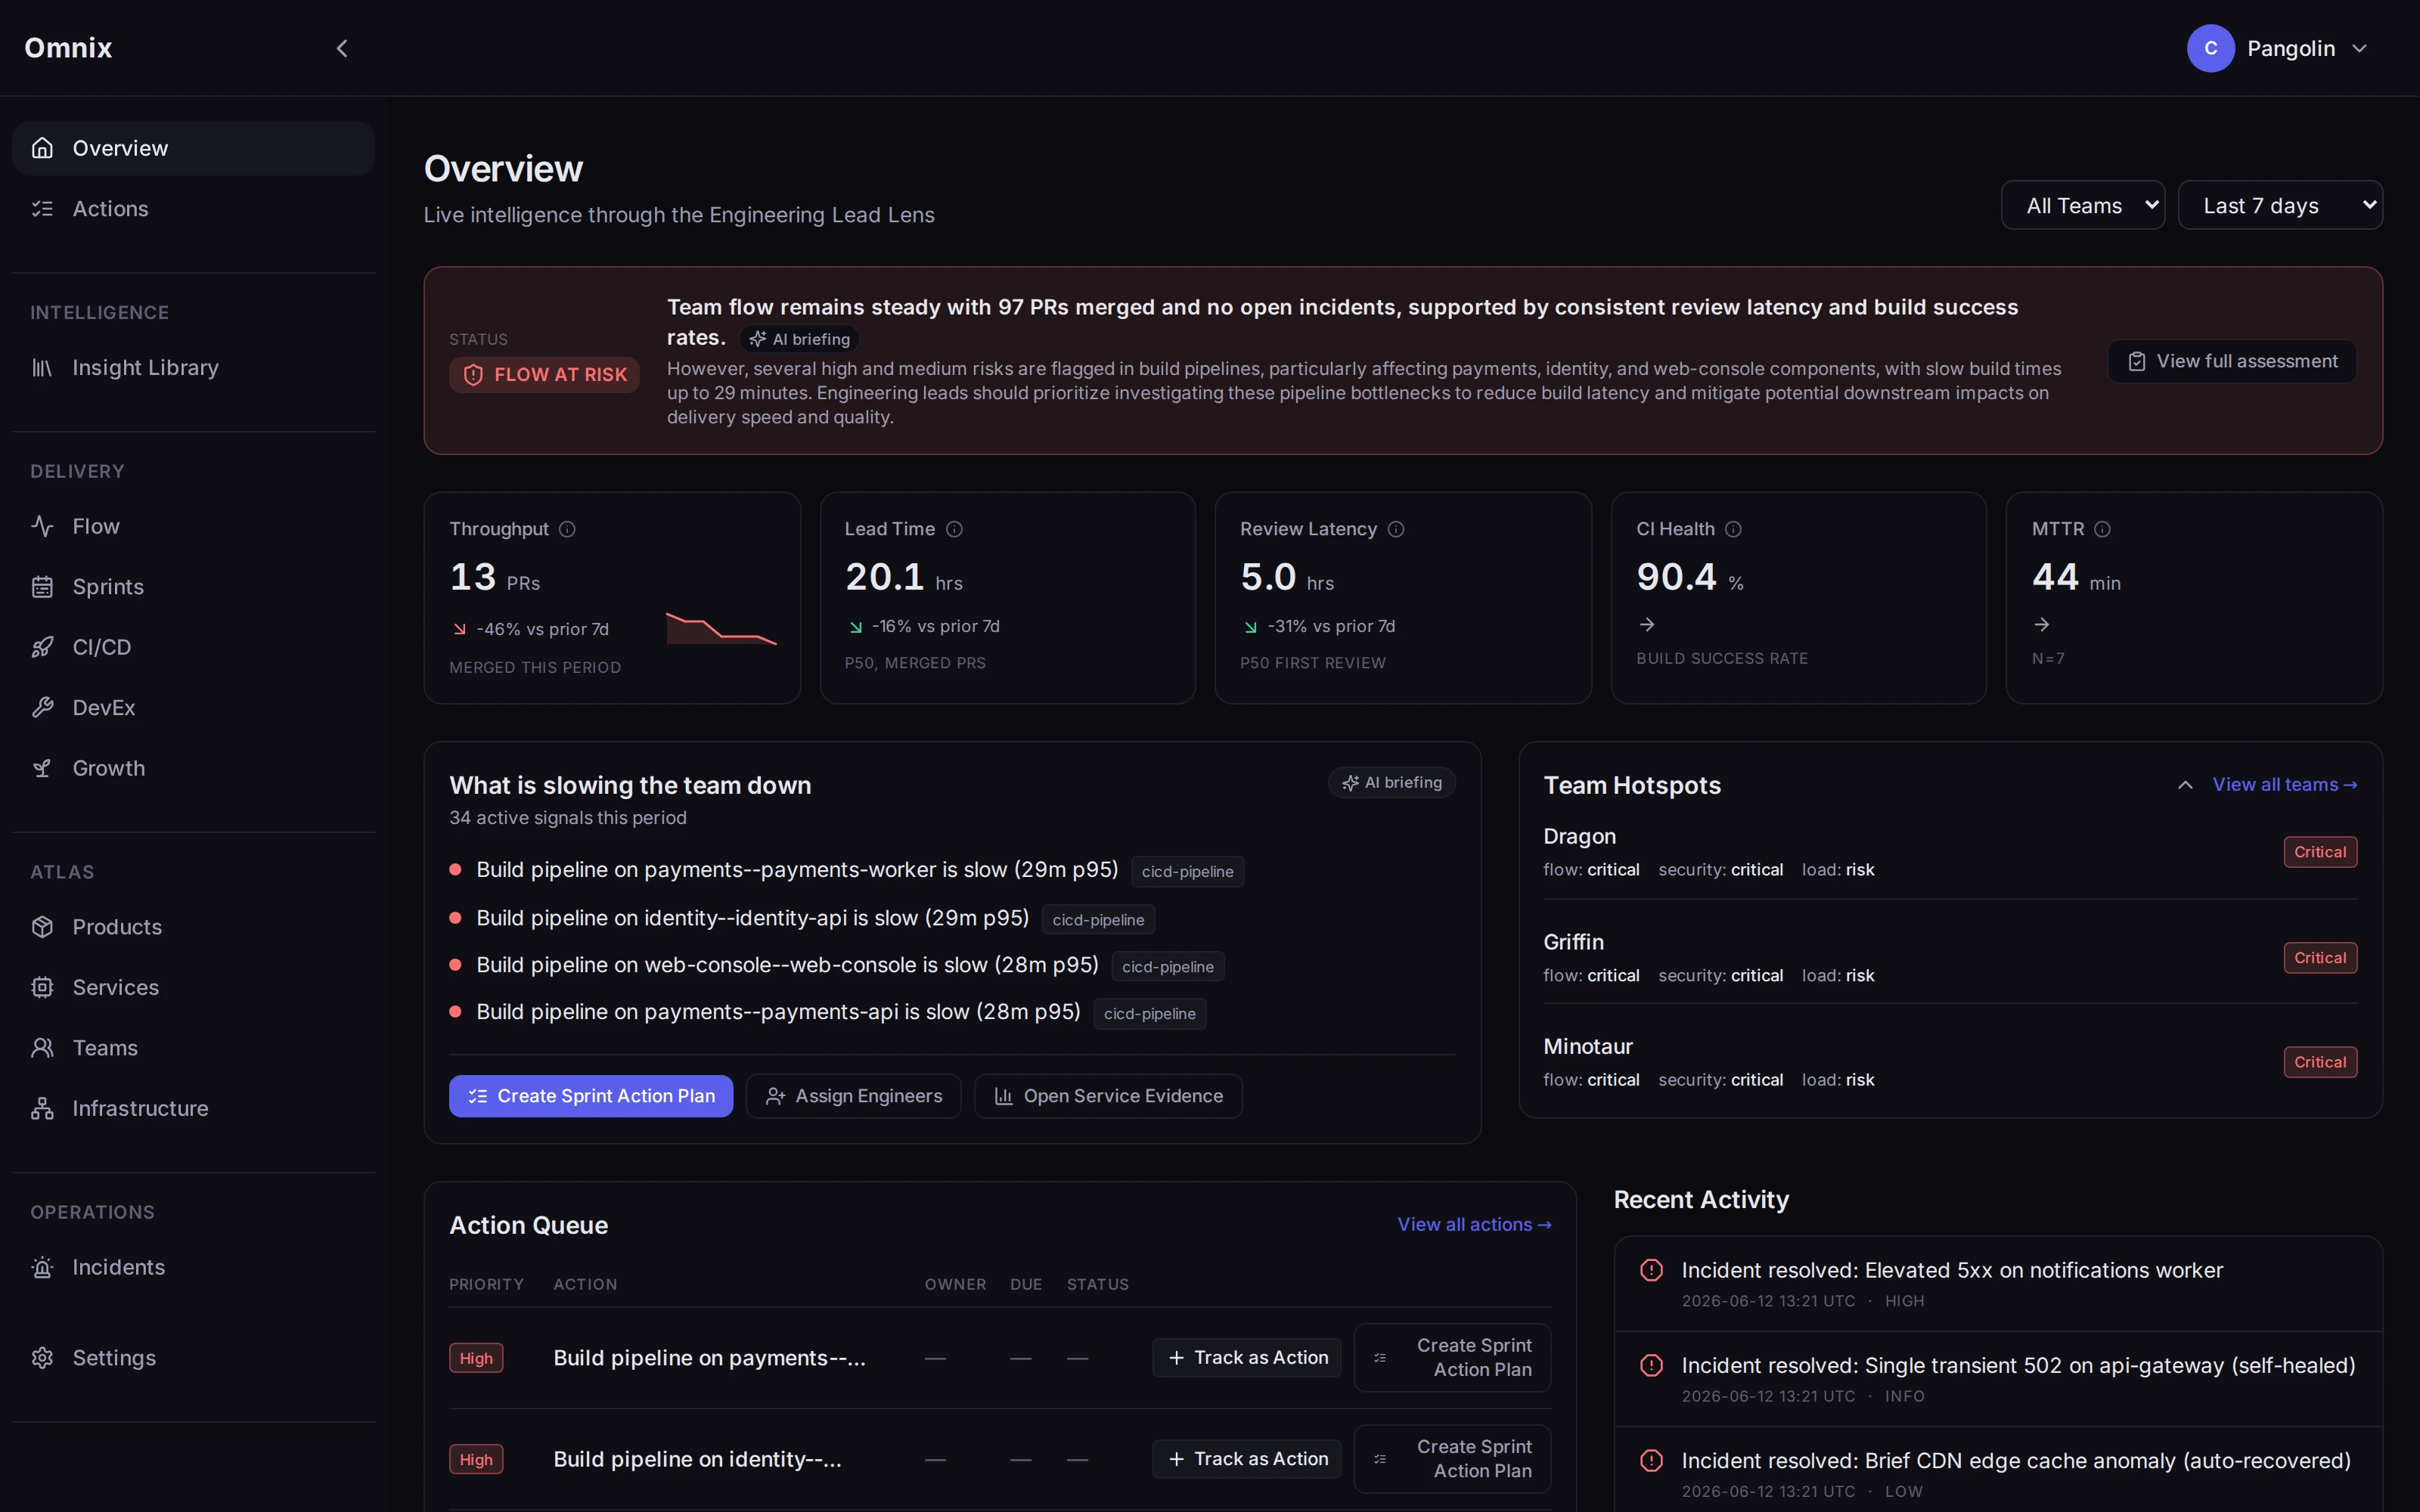Collapse the sidebar with the chevron arrow
The height and width of the screenshot is (1512, 2420).
click(x=342, y=48)
